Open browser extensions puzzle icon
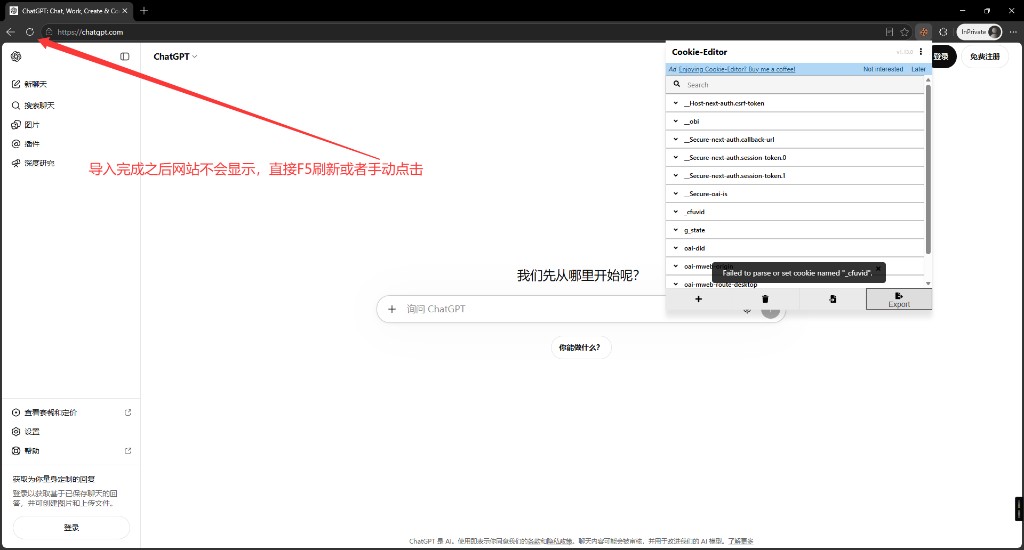This screenshot has width=1024, height=550. point(943,31)
